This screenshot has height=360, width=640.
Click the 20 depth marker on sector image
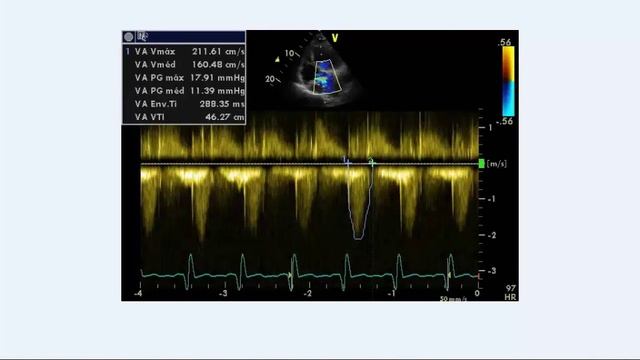(270, 79)
